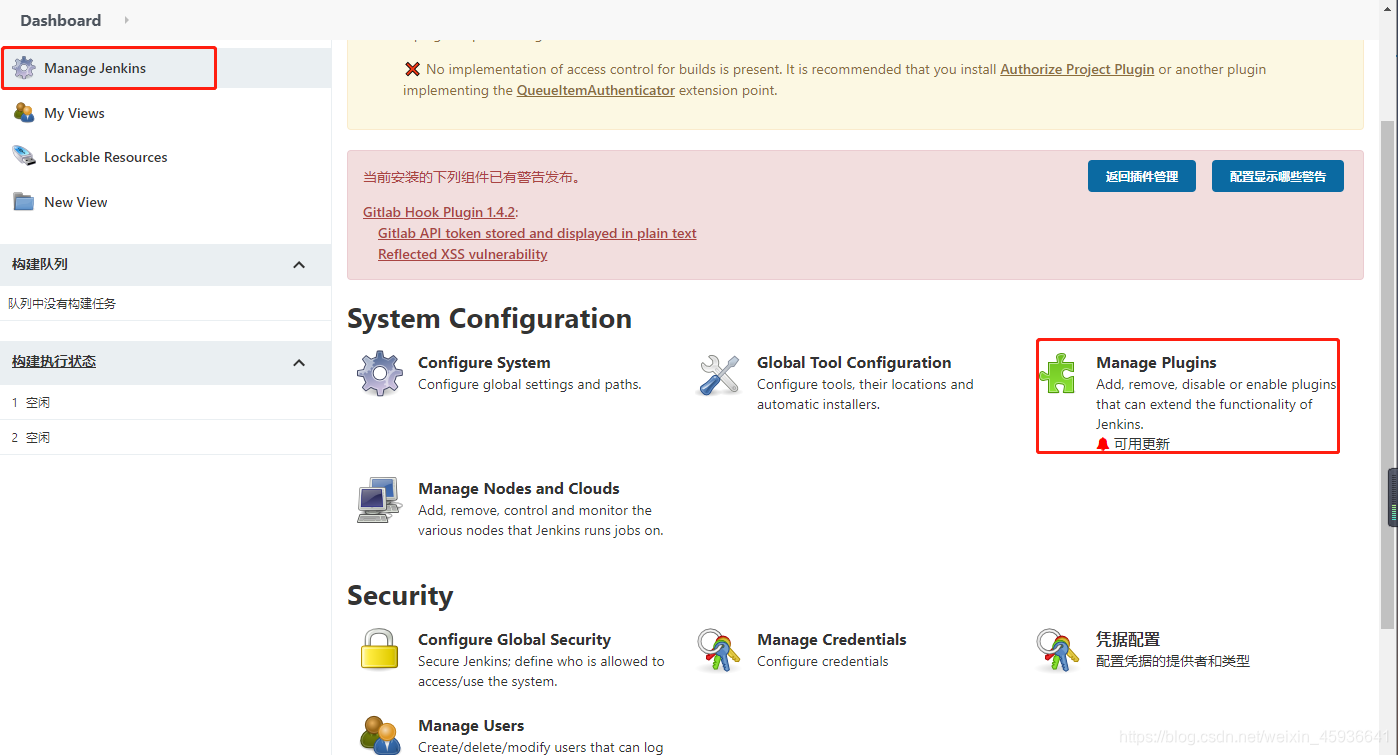
Task: Click the Manage Users people icon
Action: (x=380, y=736)
